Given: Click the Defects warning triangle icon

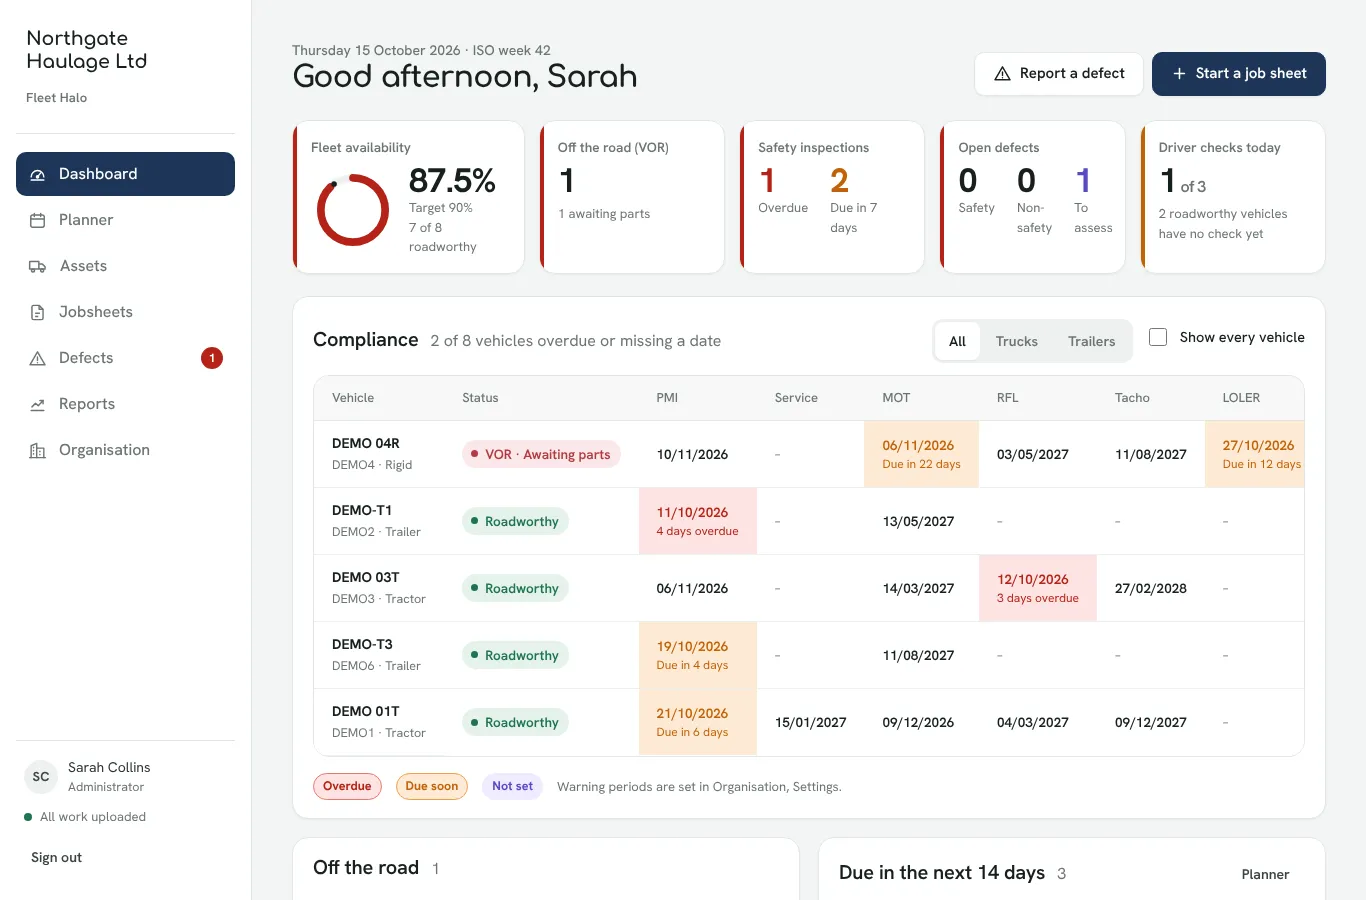Looking at the screenshot, I should (x=38, y=358).
